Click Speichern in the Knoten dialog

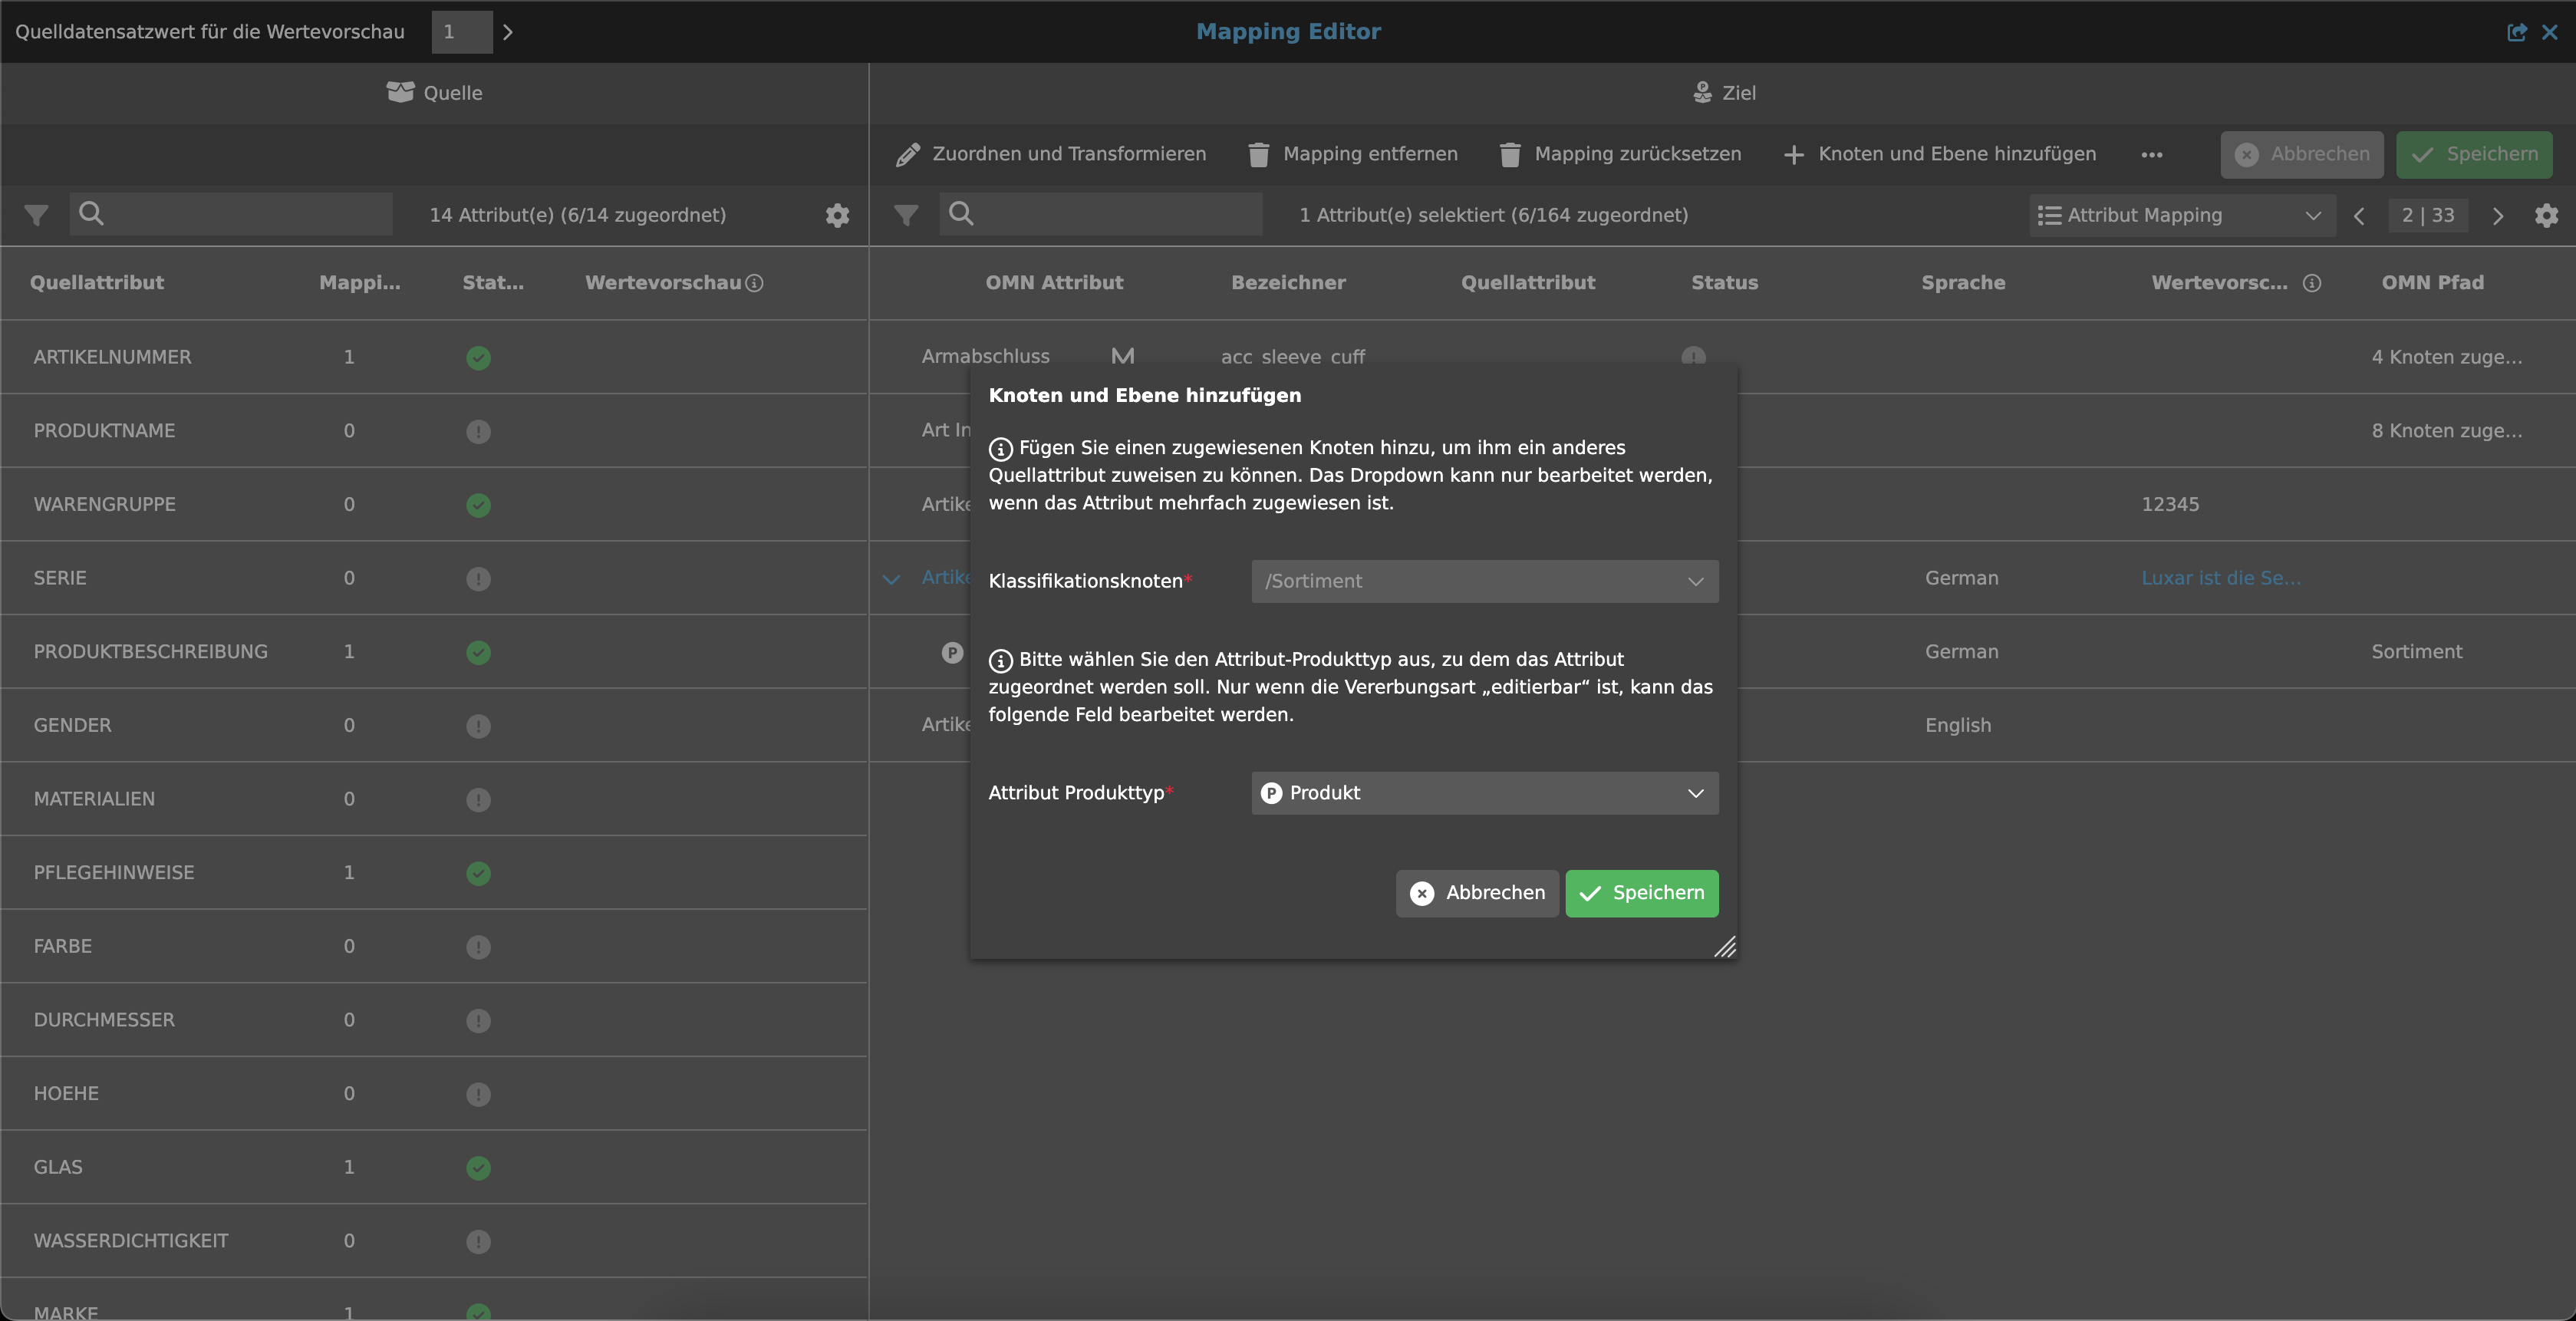tap(1641, 893)
